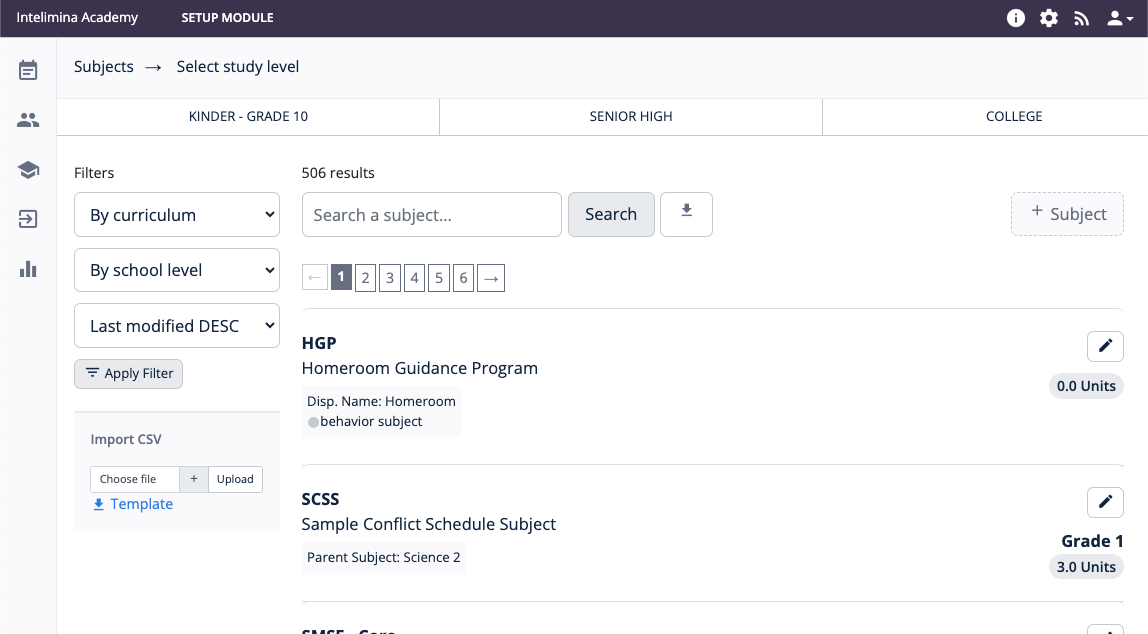Image resolution: width=1148 pixels, height=634 pixels.
Task: Click the sign-in arrow sidebar icon
Action: click(28, 219)
